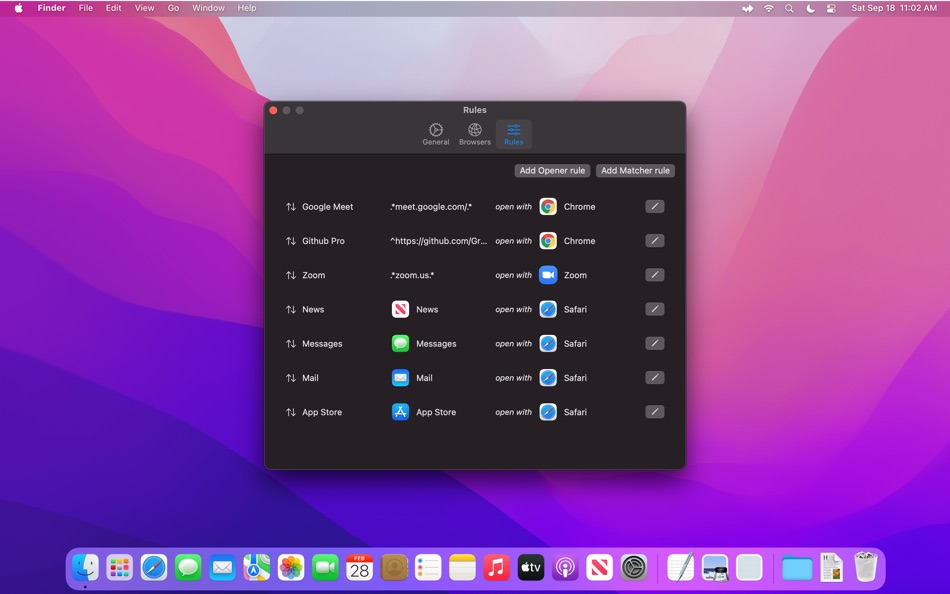The height and width of the screenshot is (594, 950).
Task: Open the View menu
Action: tap(144, 8)
